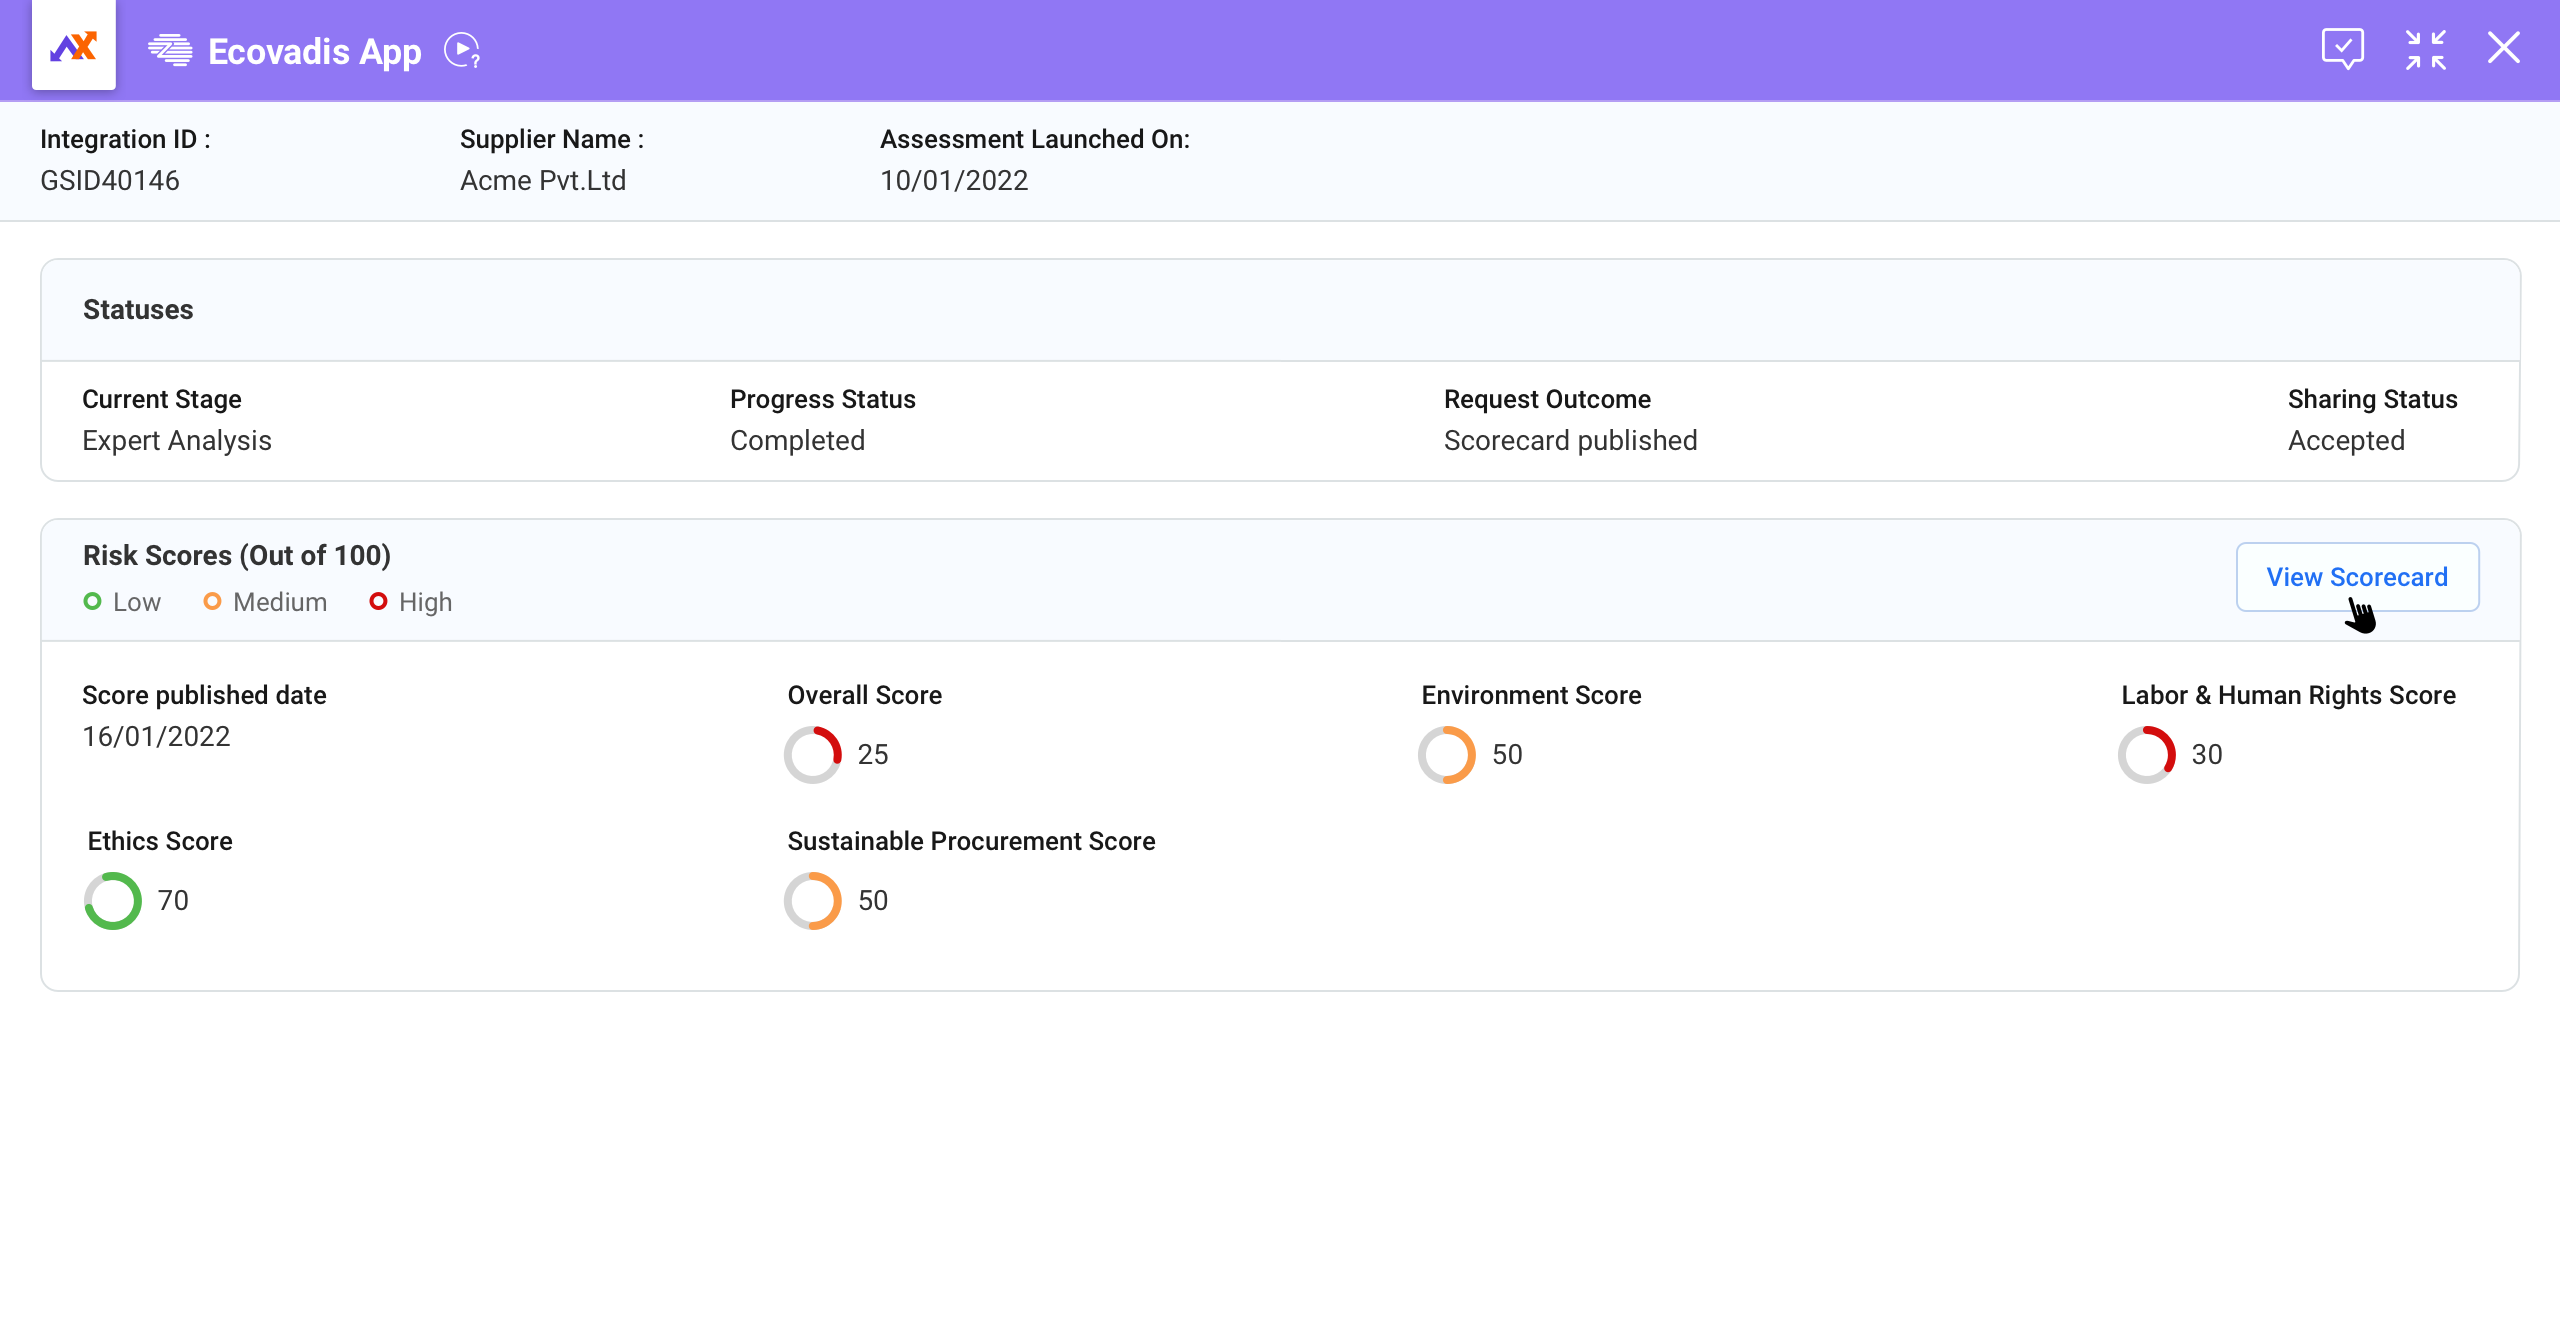Click the Overall Score ring showing 25
Image resolution: width=2560 pixels, height=1330 pixels.
point(813,755)
